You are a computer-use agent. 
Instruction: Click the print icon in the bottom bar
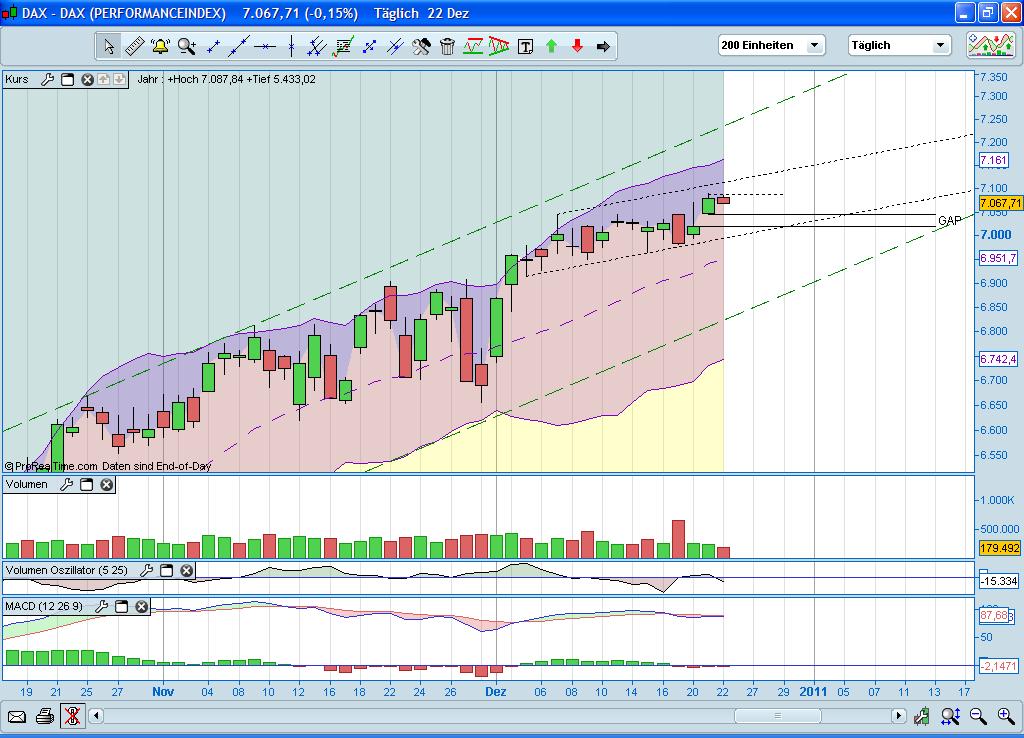click(45, 716)
